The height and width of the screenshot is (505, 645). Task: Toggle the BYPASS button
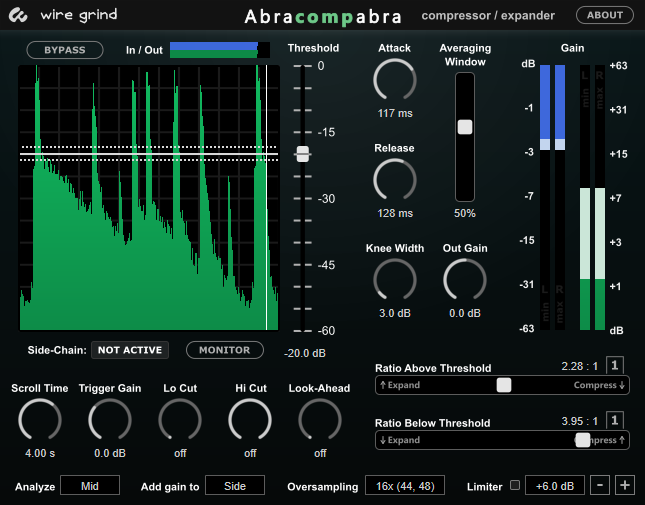(x=65, y=50)
